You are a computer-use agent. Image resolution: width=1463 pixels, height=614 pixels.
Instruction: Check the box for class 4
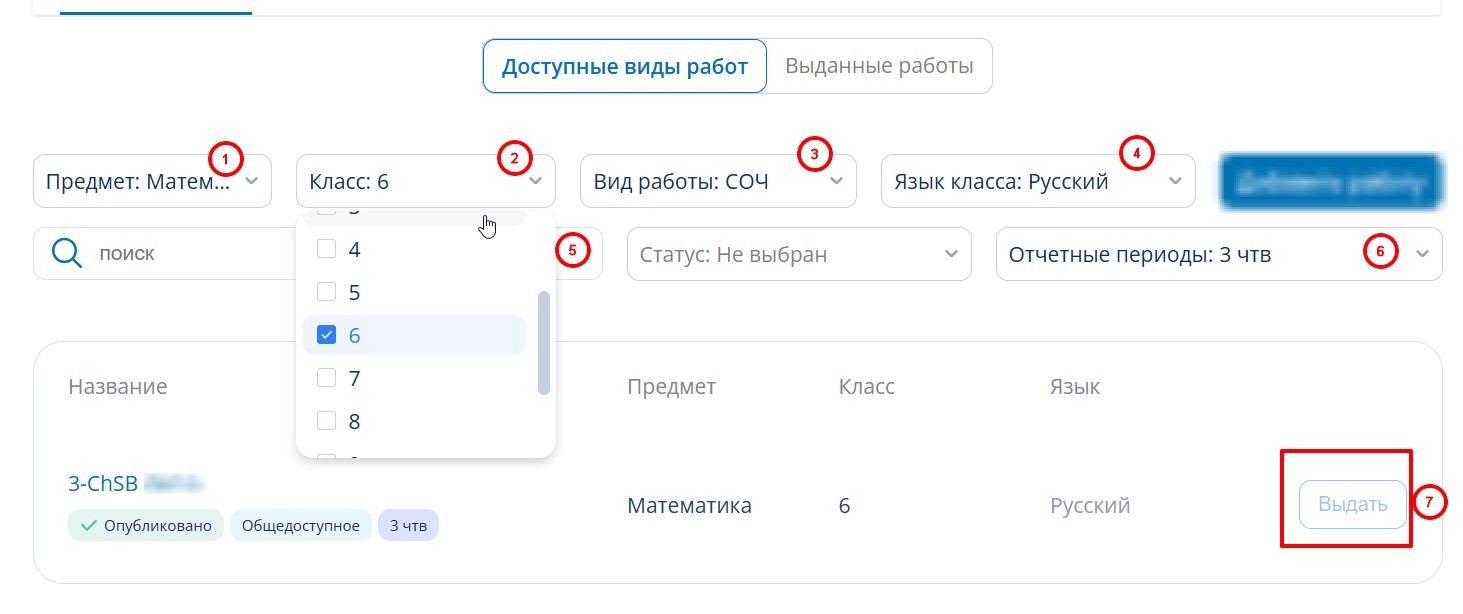click(326, 249)
